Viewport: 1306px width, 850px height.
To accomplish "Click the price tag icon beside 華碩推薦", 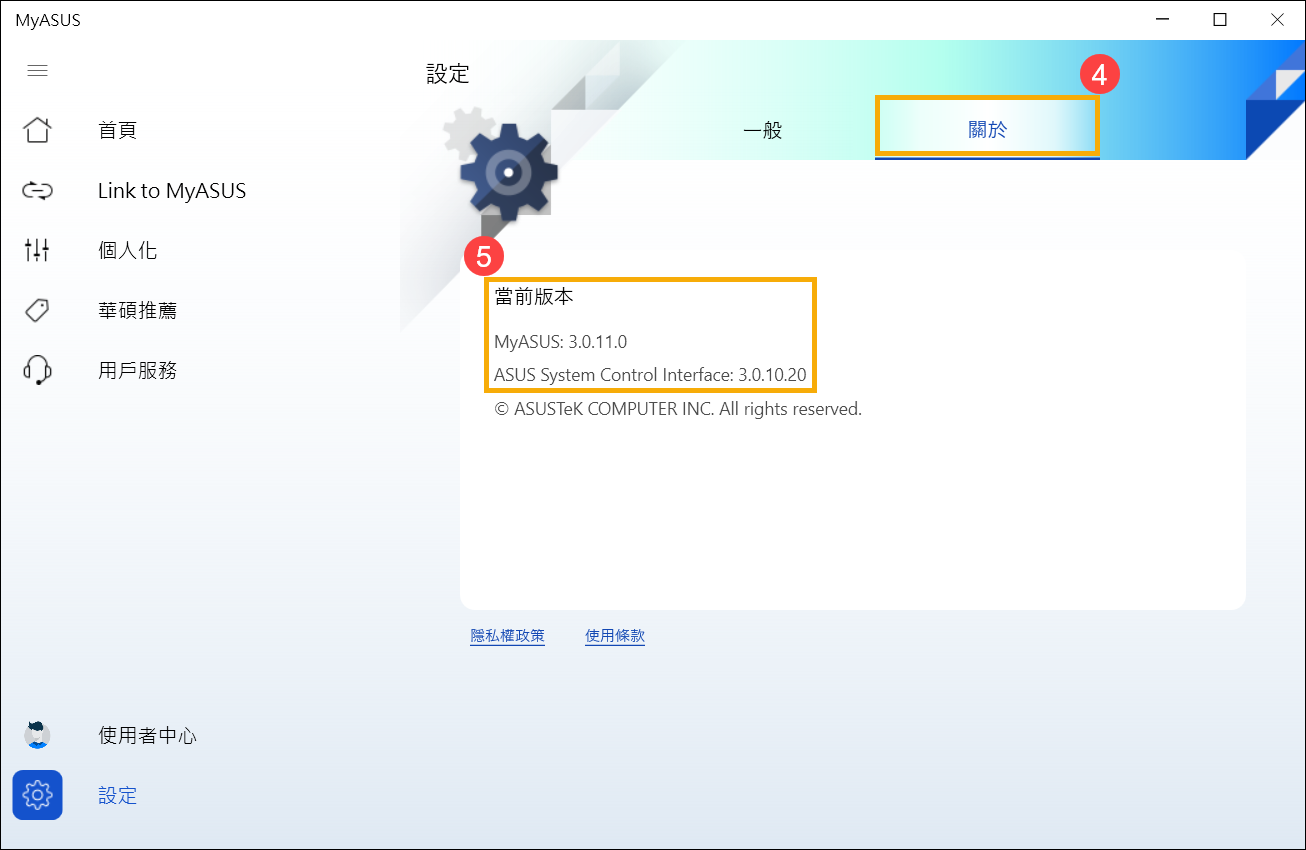I will (x=37, y=310).
